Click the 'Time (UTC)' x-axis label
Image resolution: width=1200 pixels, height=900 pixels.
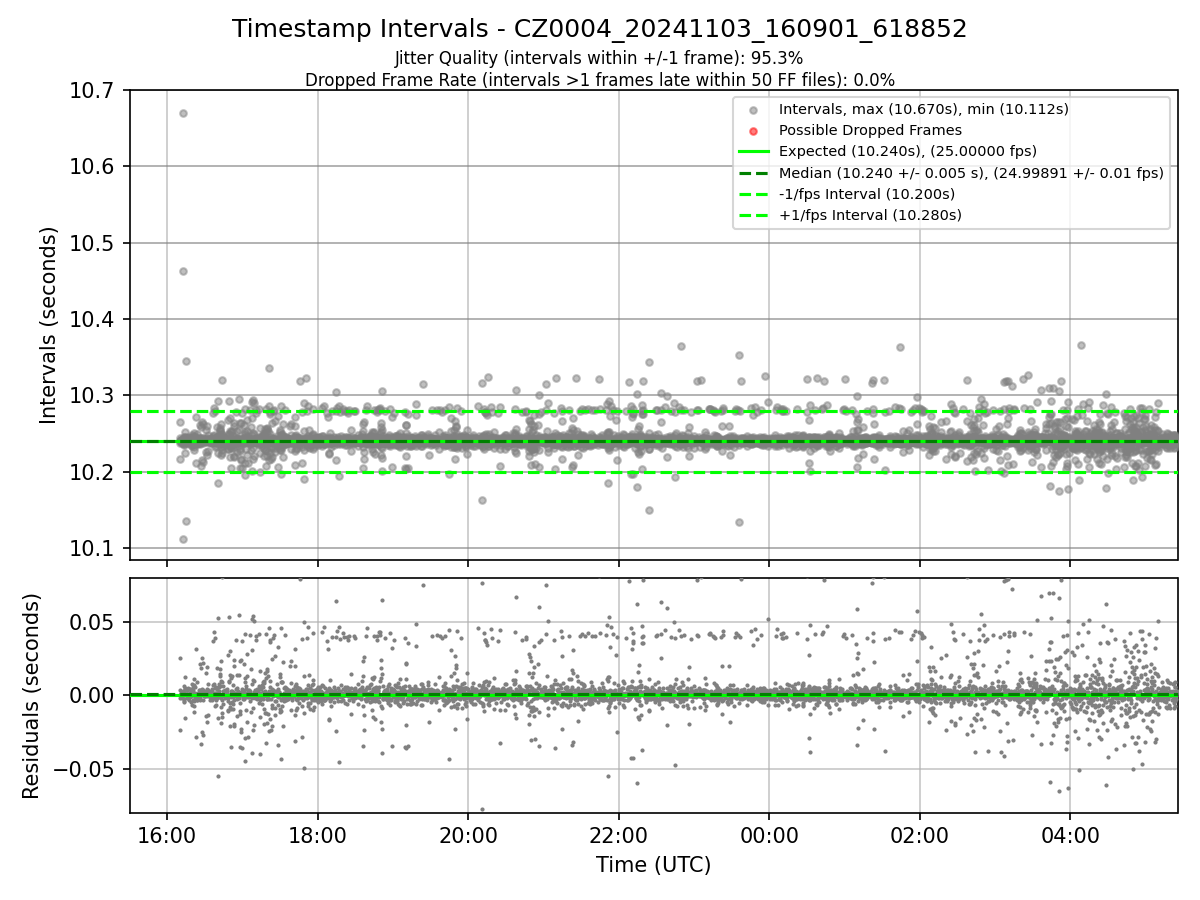653,865
